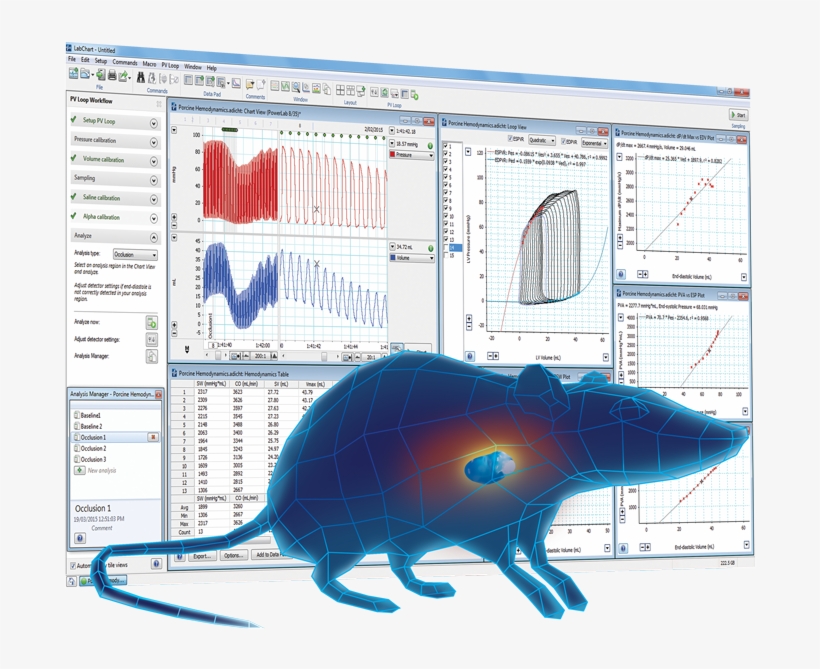Open the Adjust detector settings icon

(152, 340)
